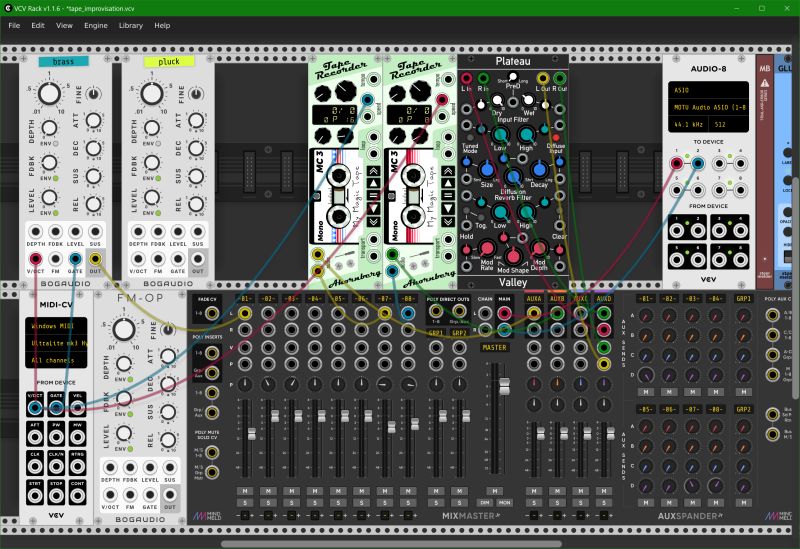Click the horizontal scrollbar at window bottom

(391, 544)
